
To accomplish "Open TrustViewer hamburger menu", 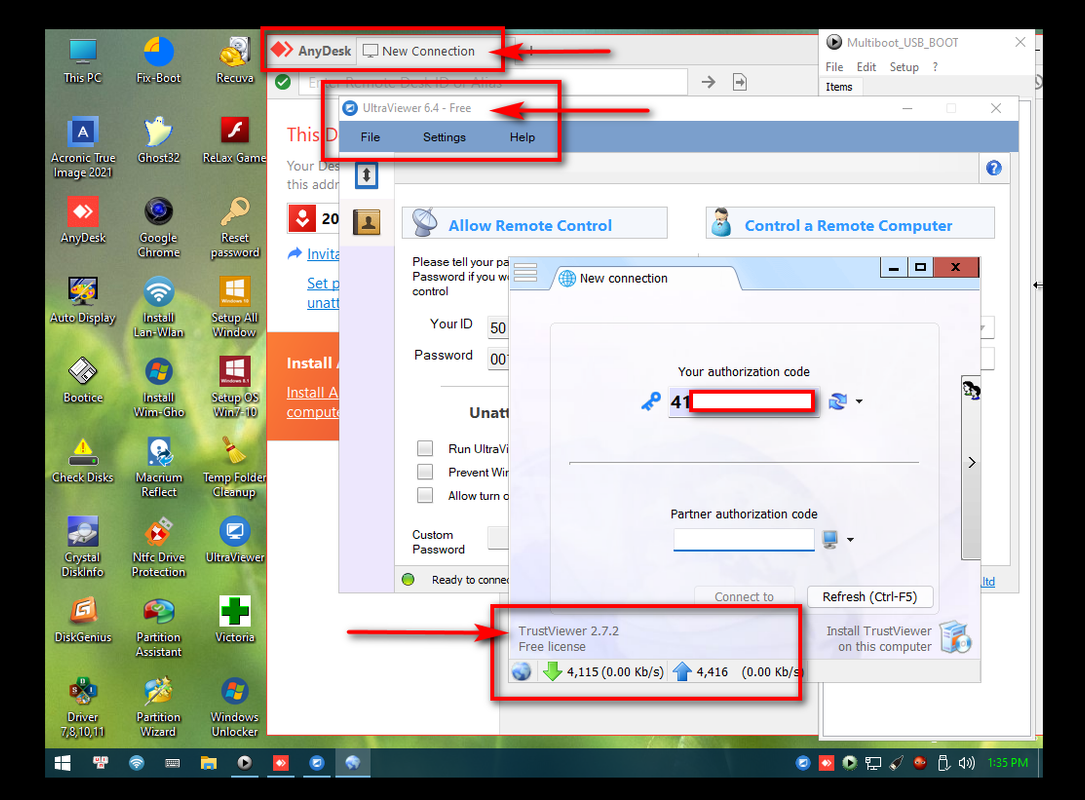I will [525, 273].
